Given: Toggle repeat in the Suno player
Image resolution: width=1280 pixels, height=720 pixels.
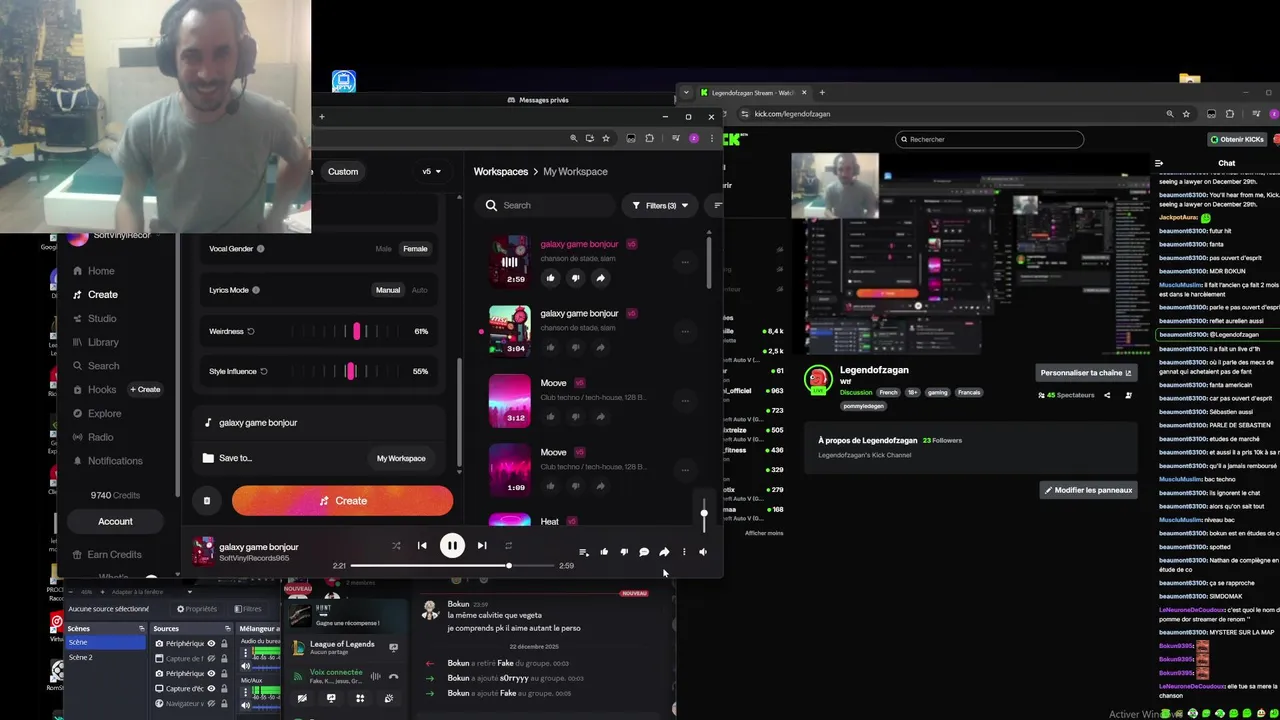Looking at the screenshot, I should 508,546.
